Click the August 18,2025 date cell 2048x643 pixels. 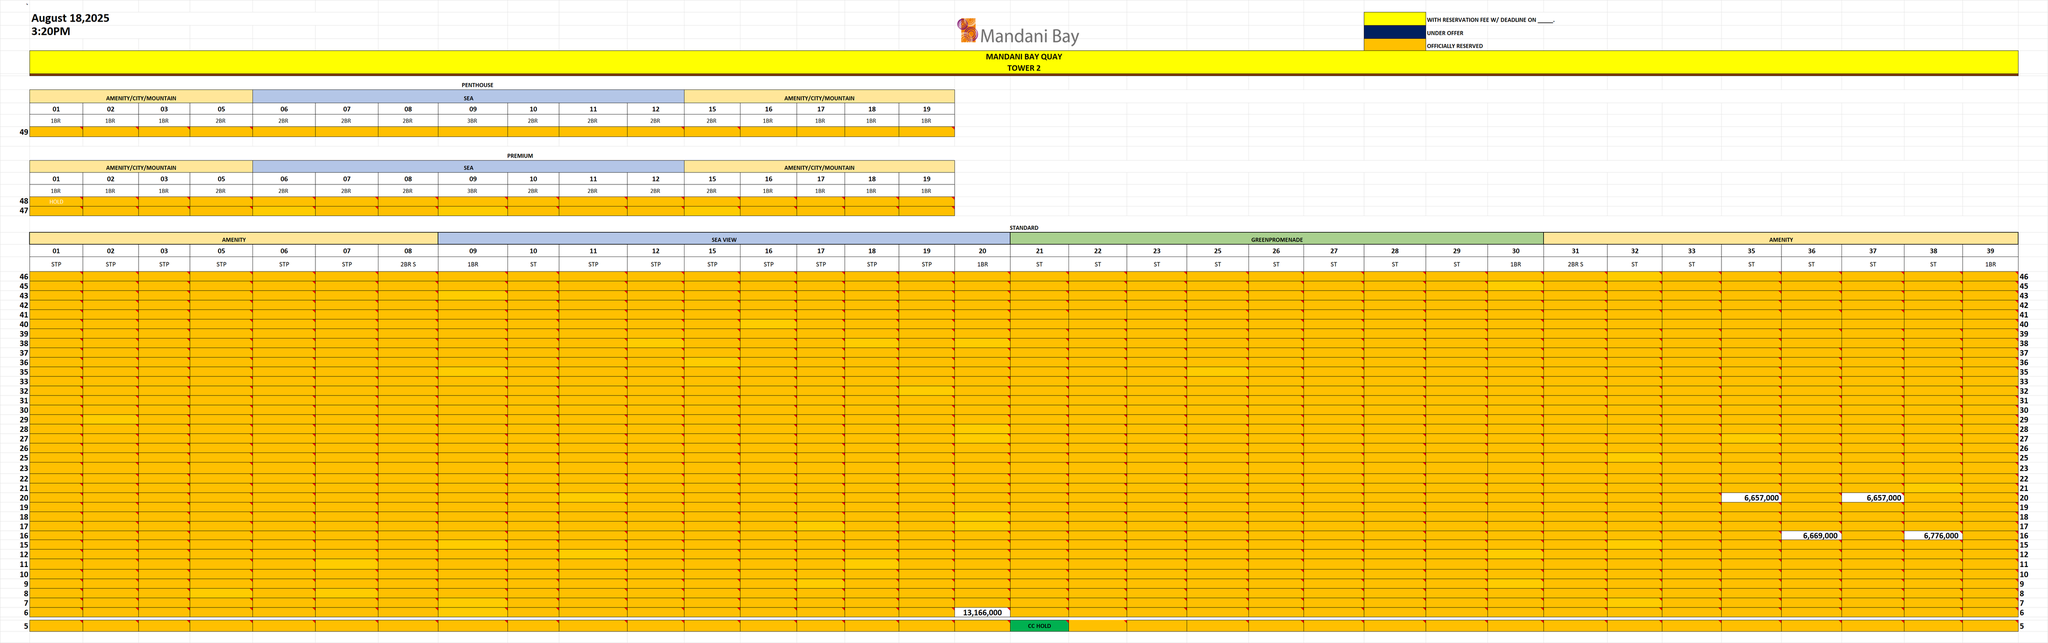(70, 18)
